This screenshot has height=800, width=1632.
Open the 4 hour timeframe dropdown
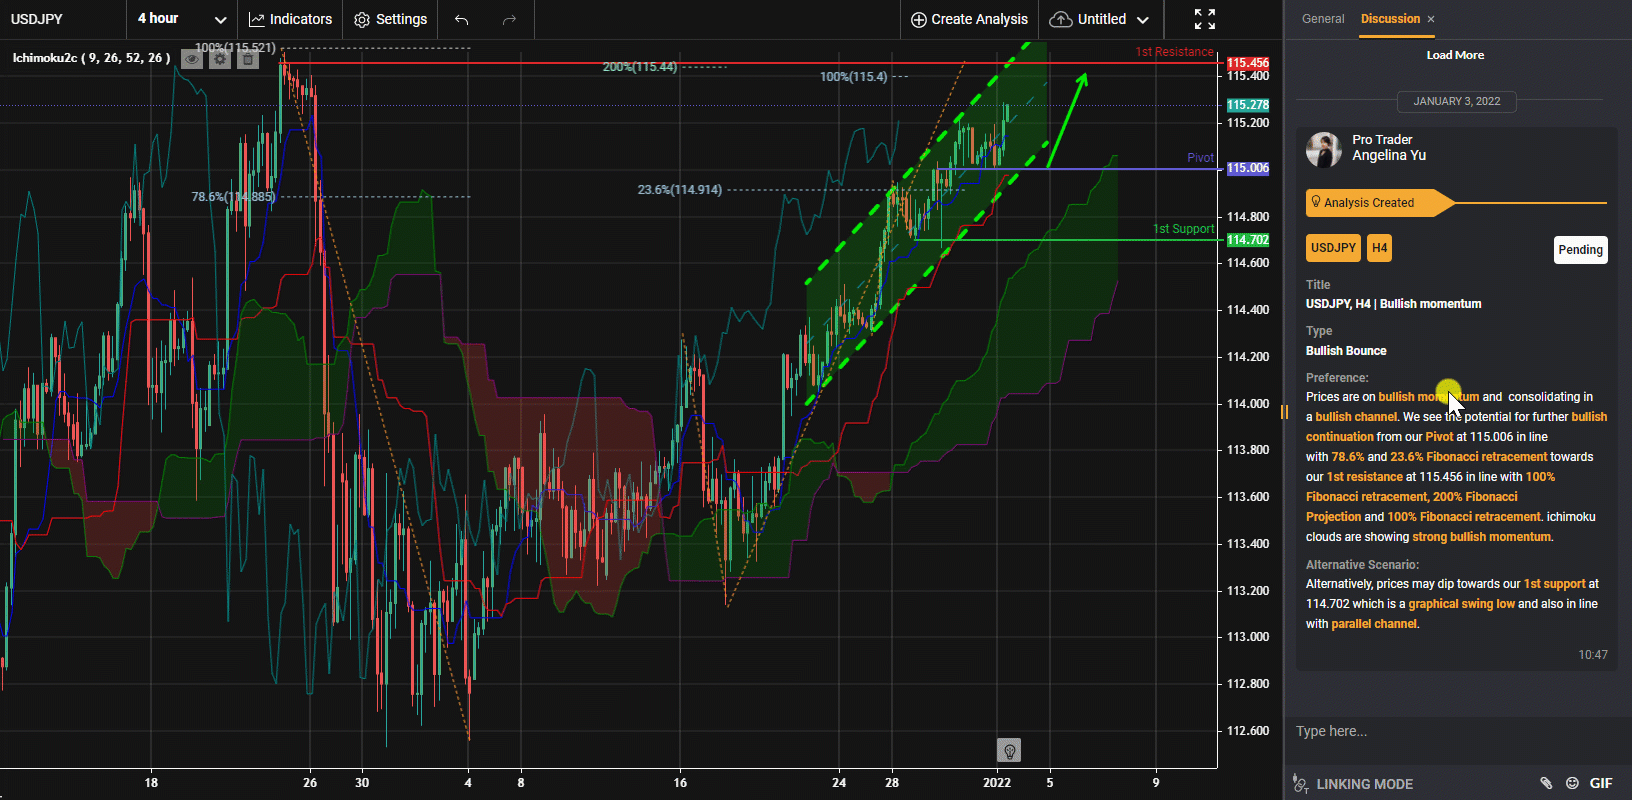181,19
